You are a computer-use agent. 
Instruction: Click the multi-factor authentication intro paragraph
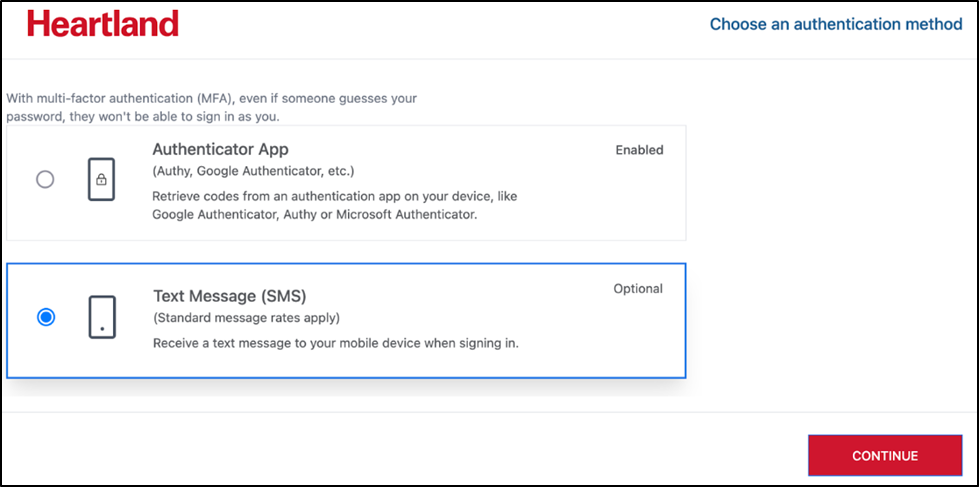coord(212,107)
